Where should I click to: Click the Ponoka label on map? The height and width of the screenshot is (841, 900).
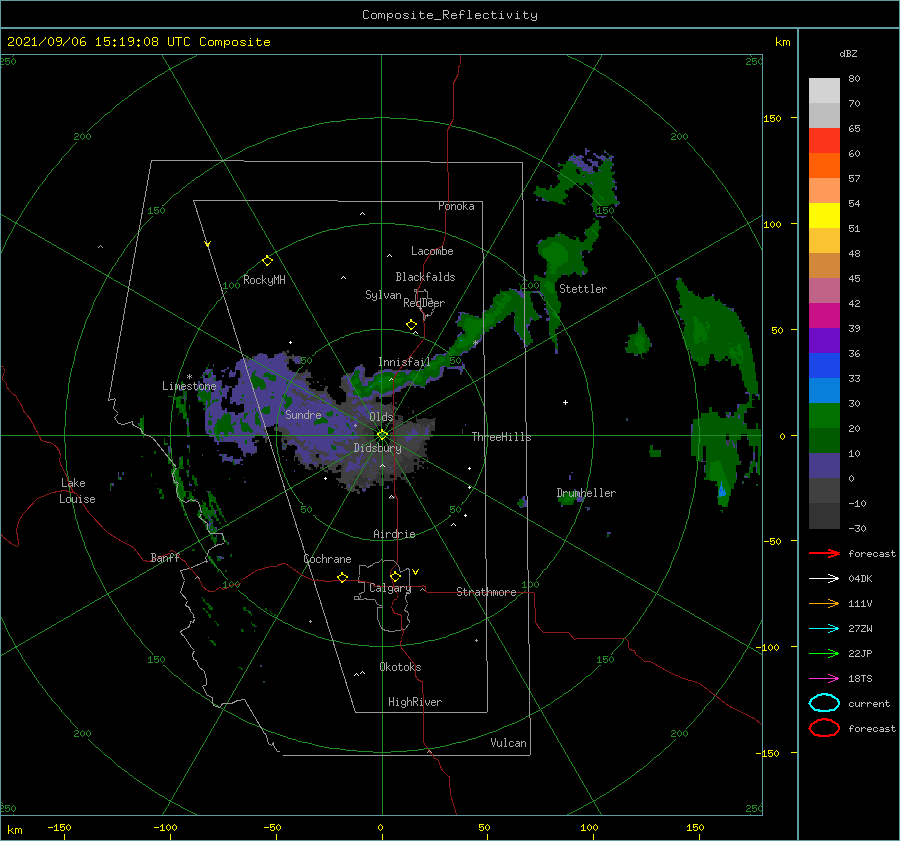pyautogui.click(x=456, y=206)
